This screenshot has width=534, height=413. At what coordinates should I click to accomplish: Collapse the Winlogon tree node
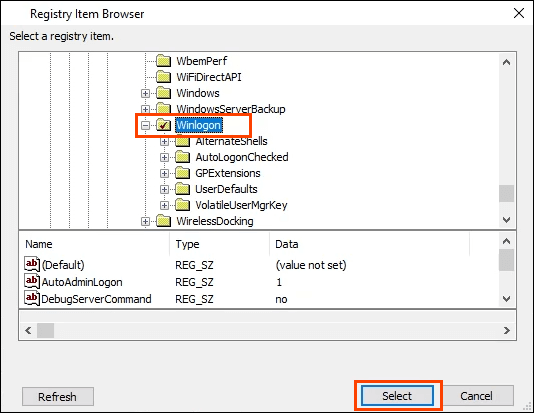[145, 126]
